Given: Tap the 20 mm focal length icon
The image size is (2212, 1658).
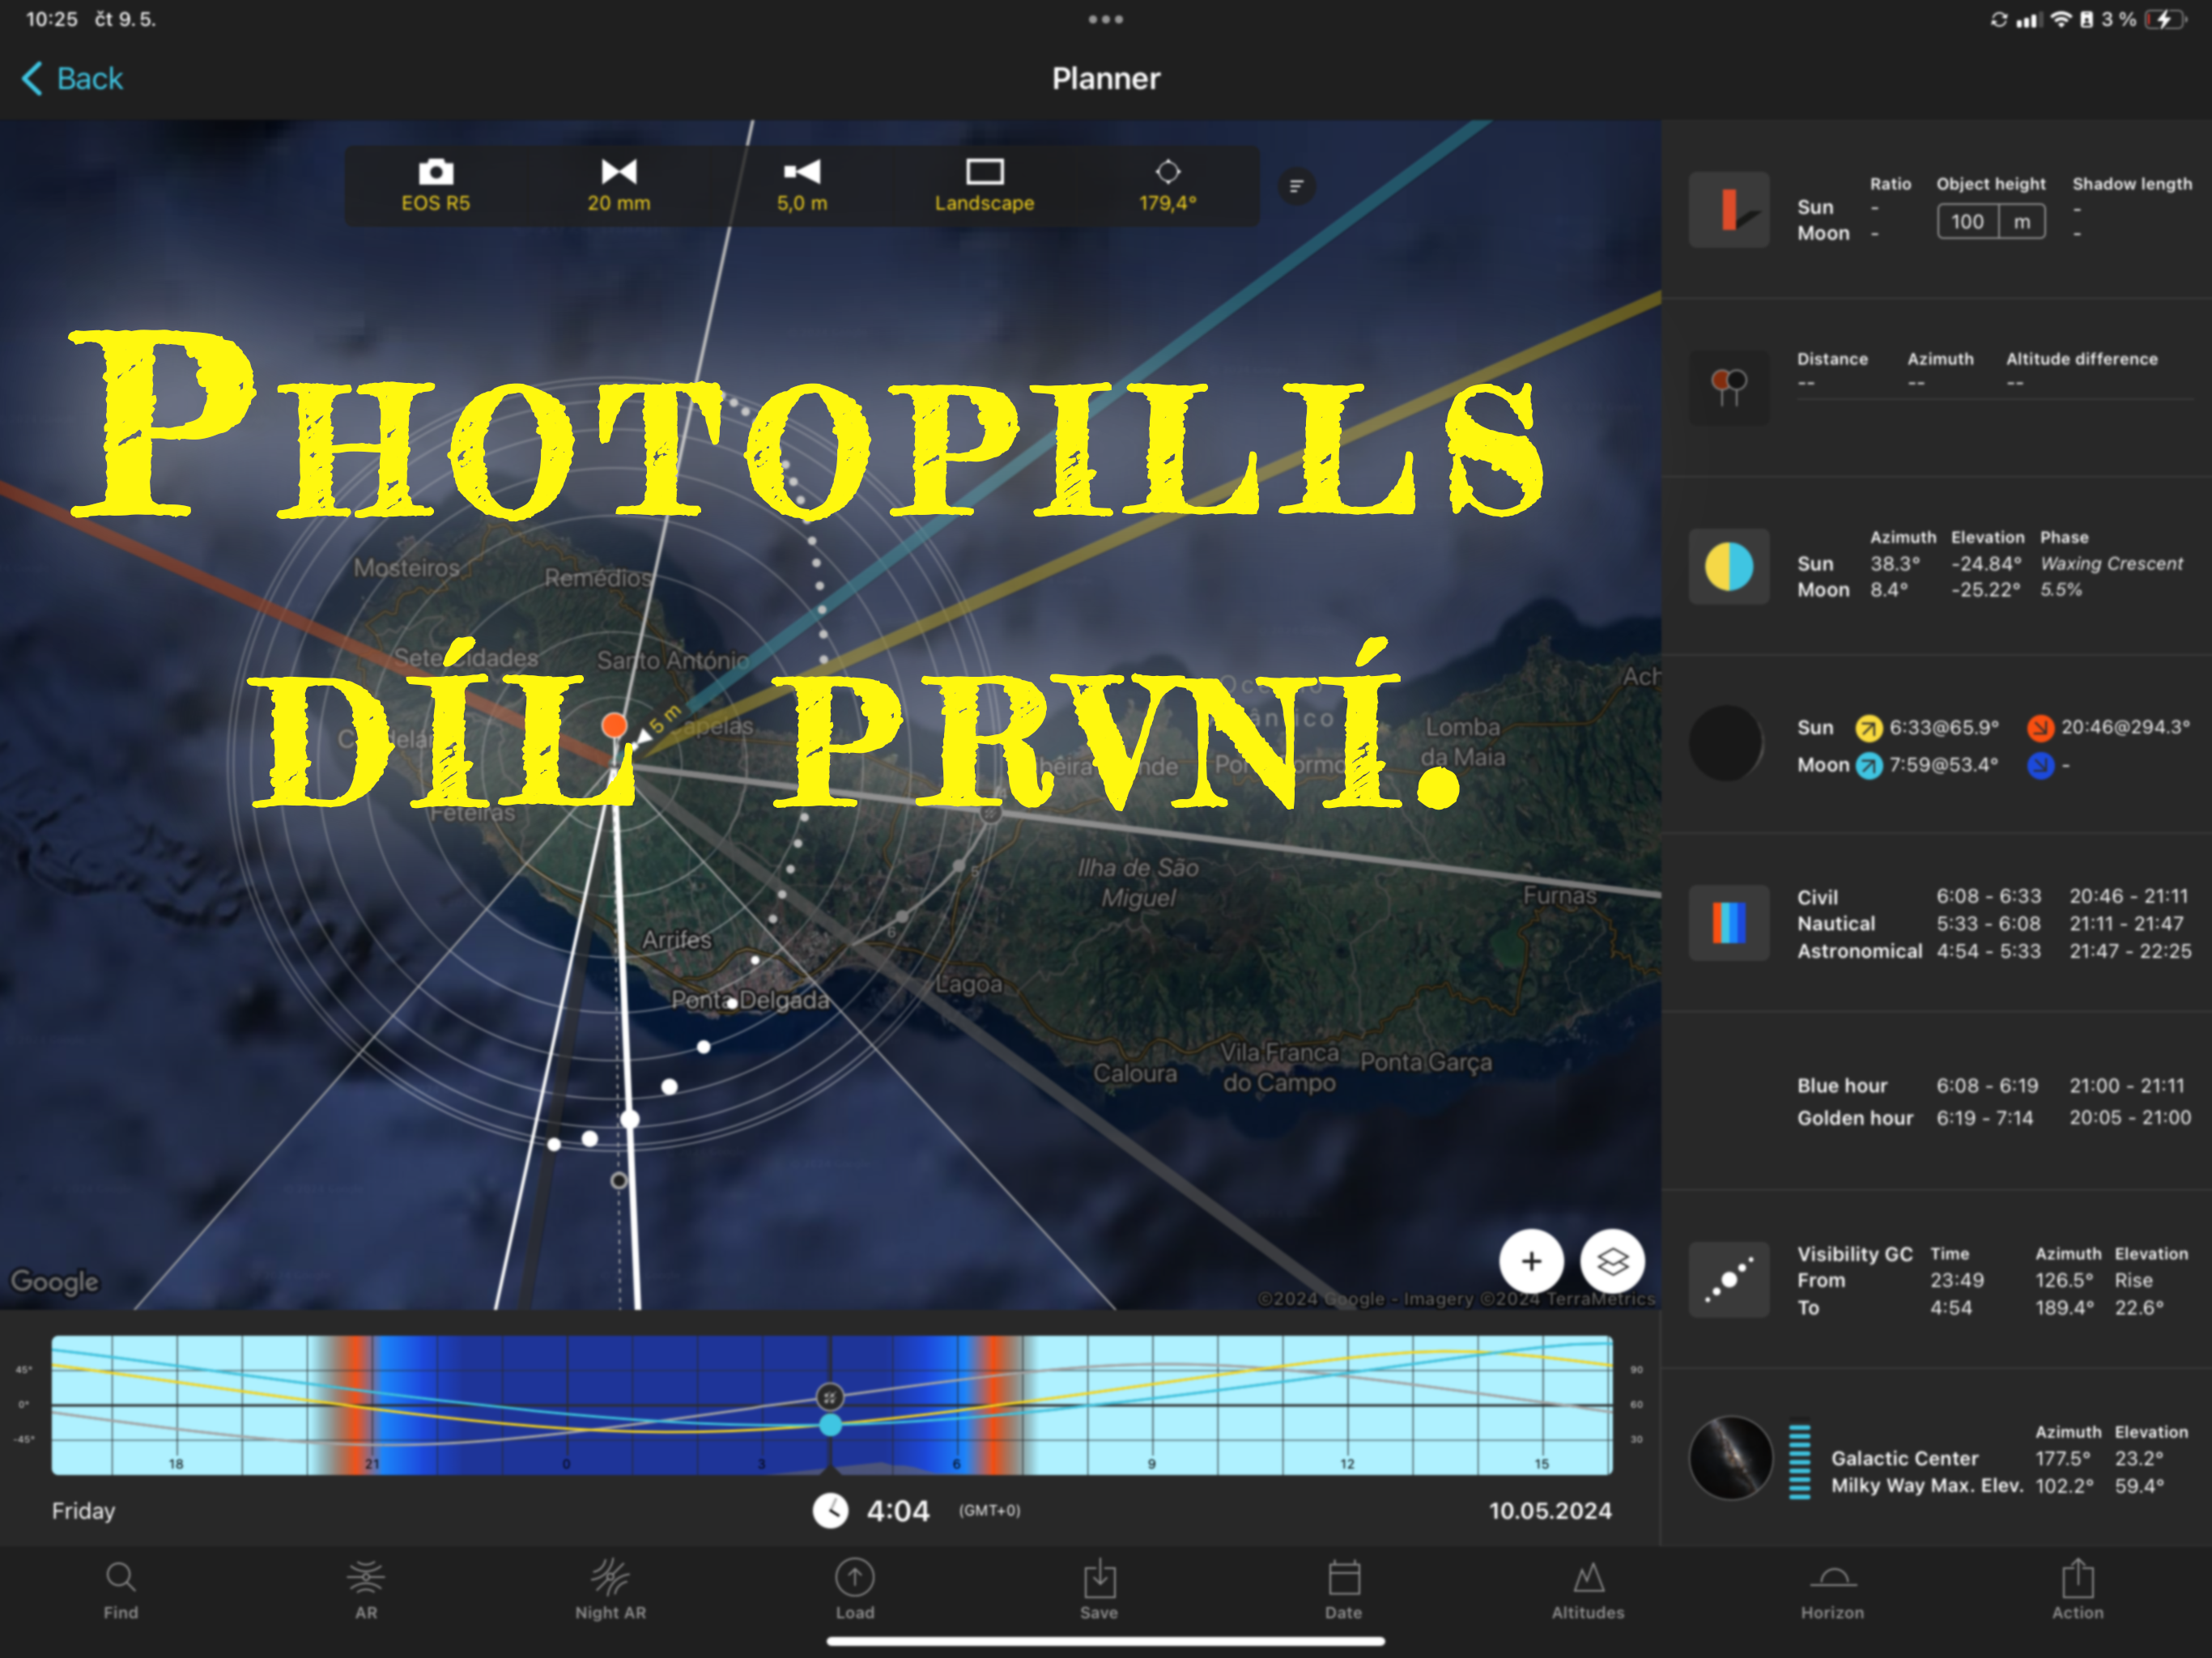Looking at the screenshot, I should [x=618, y=172].
